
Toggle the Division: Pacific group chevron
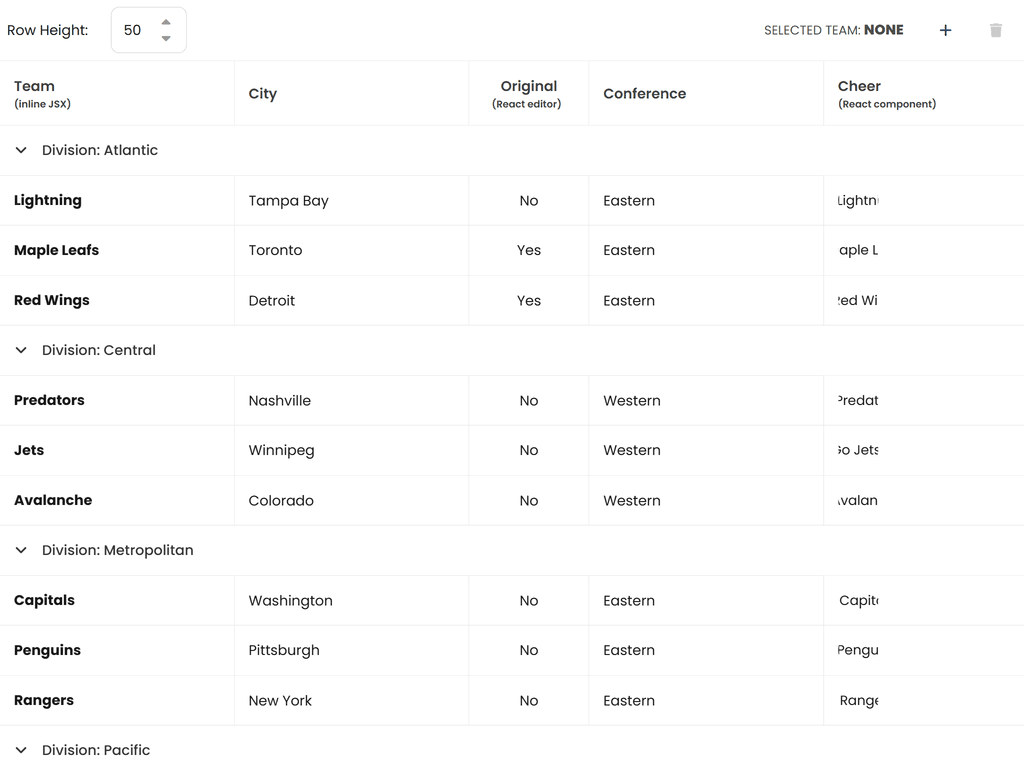click(x=21, y=750)
